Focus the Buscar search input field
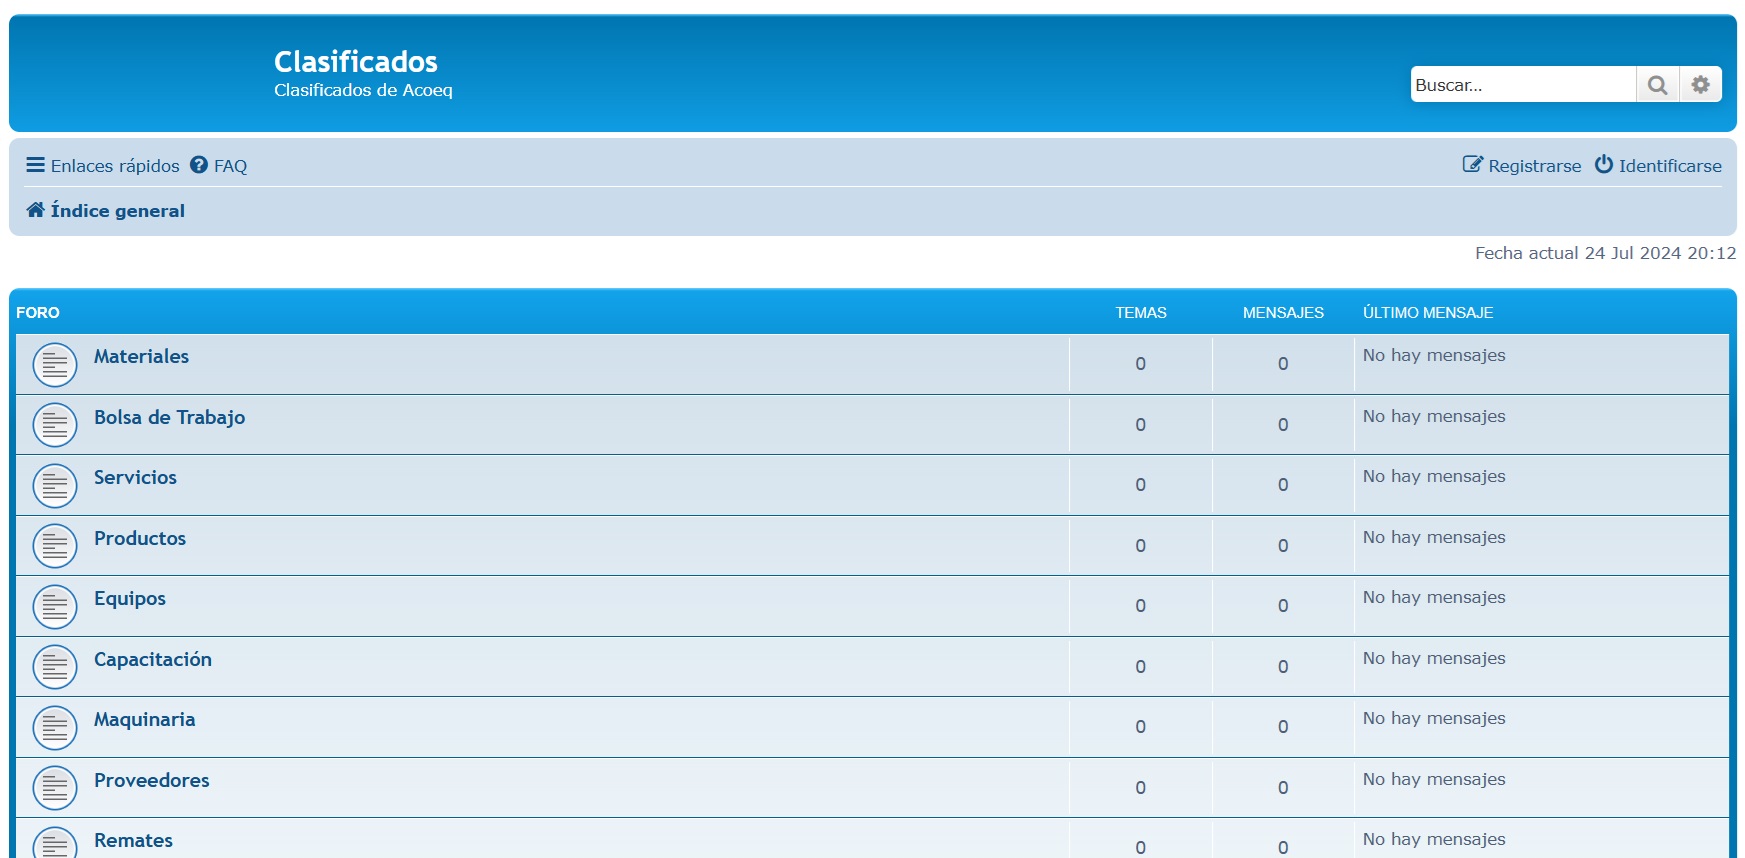The height and width of the screenshot is (858, 1745). coord(1522,85)
